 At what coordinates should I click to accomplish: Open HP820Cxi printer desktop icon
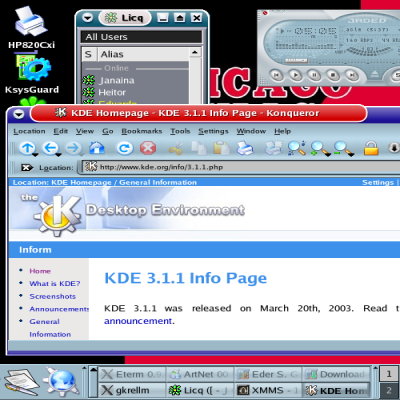pos(31,28)
